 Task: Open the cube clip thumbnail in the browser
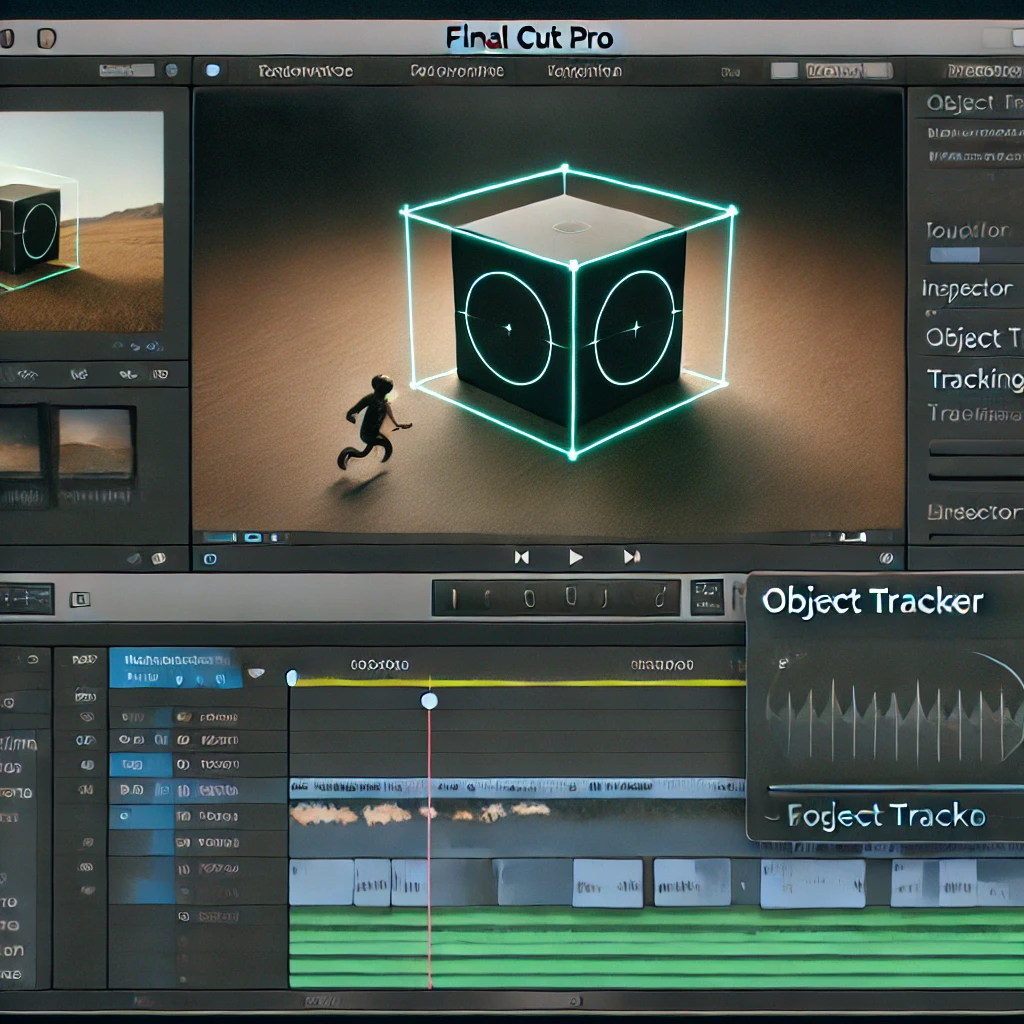(81, 221)
